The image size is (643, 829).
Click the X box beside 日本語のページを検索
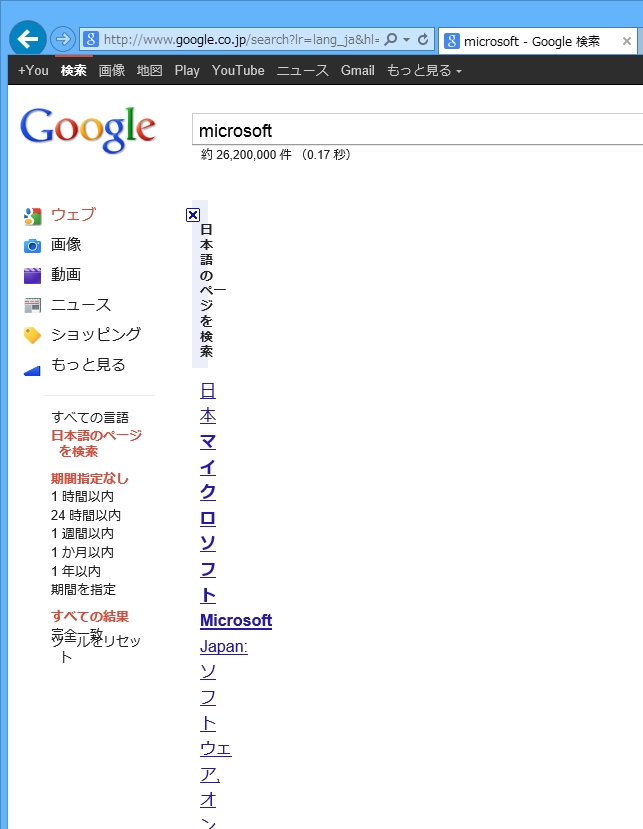coord(193,215)
